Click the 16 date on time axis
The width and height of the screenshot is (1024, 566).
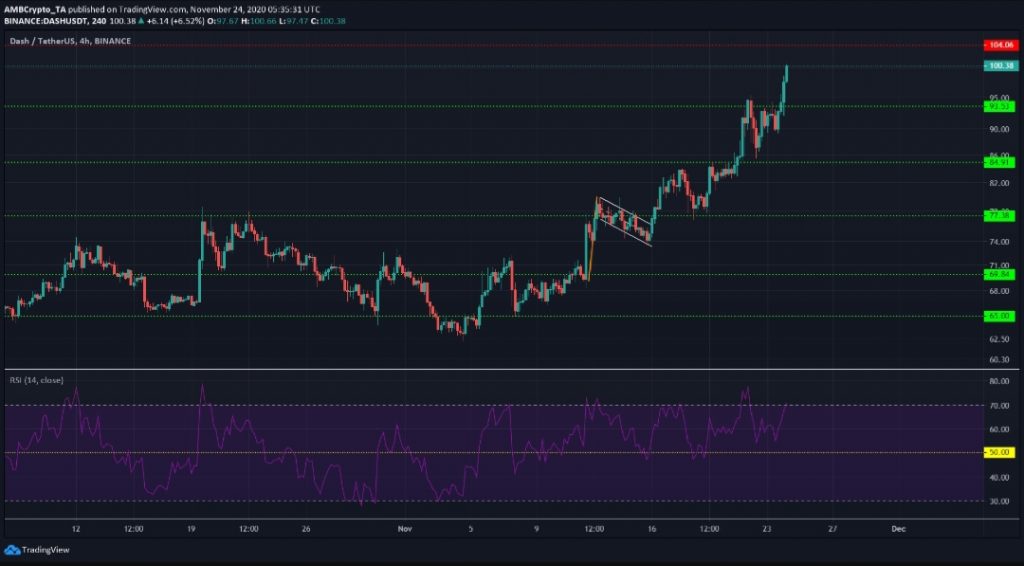point(651,529)
